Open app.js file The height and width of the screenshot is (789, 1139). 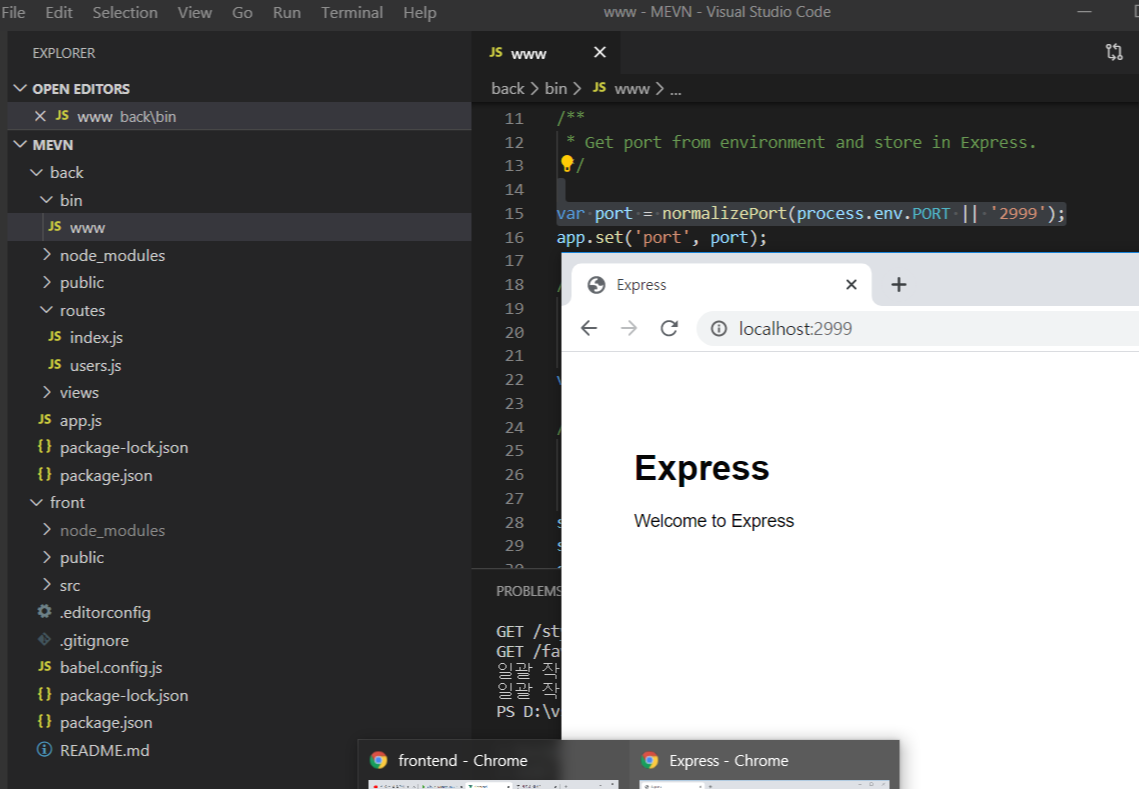coord(239,420)
